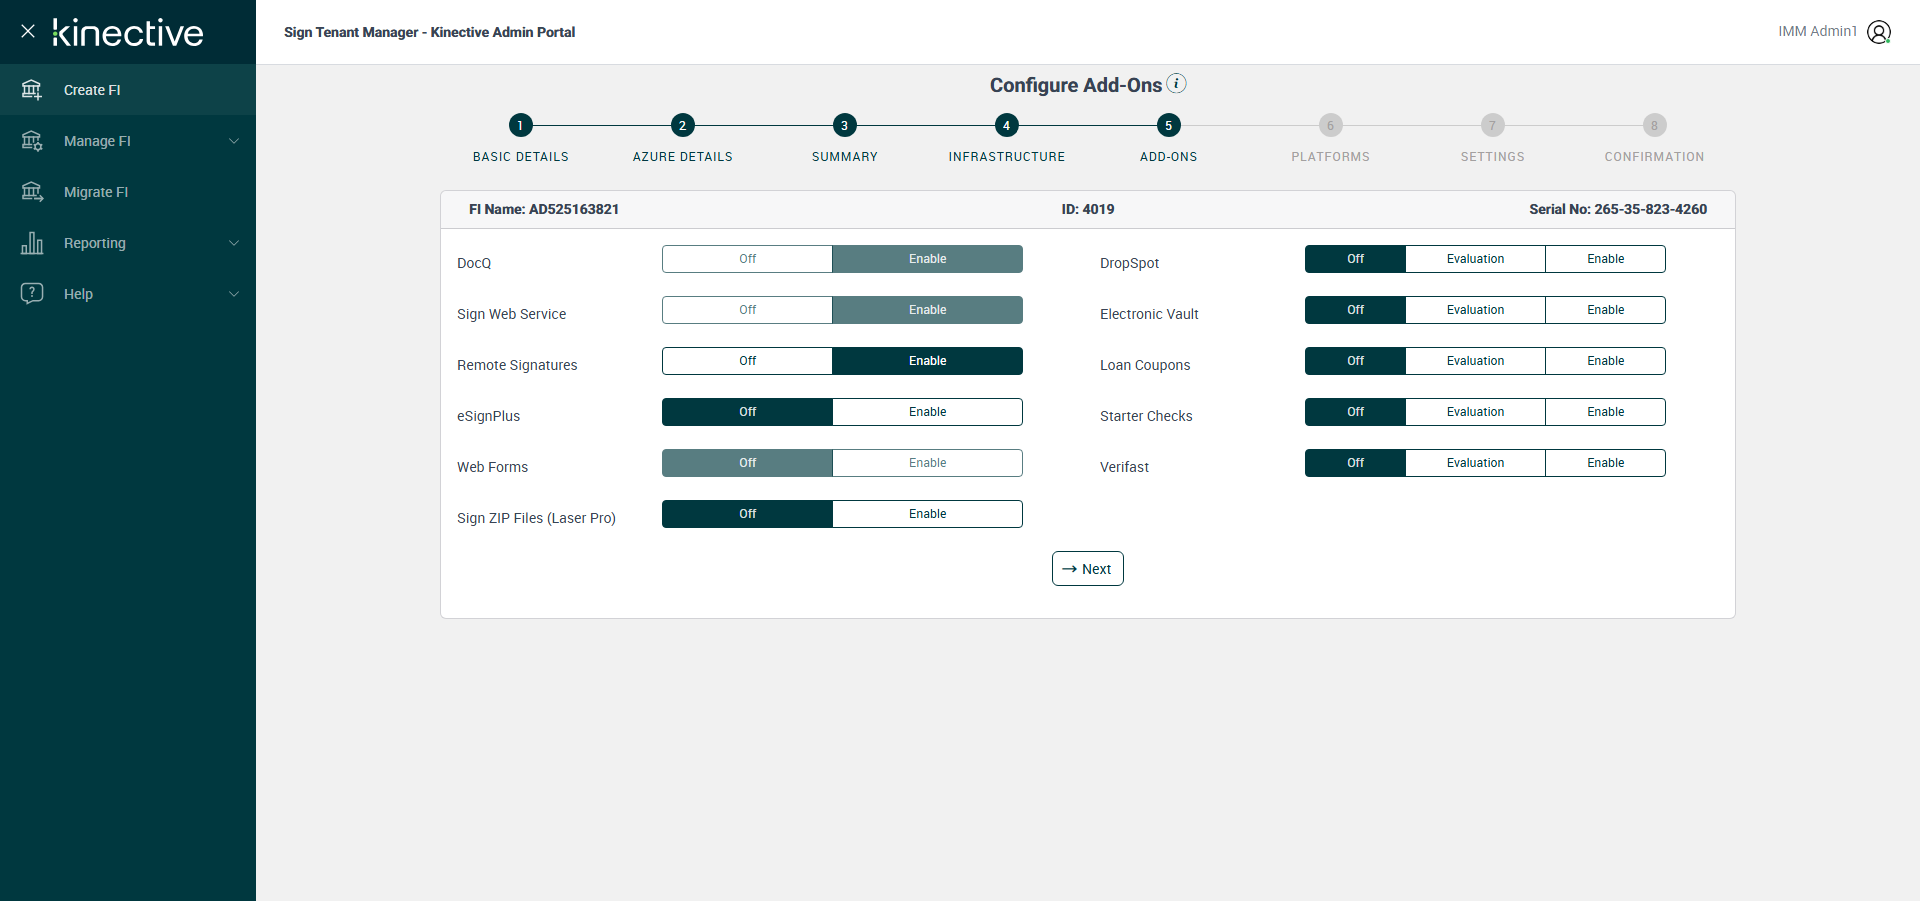
Task: Click the Migrate FI icon
Action: point(32,192)
